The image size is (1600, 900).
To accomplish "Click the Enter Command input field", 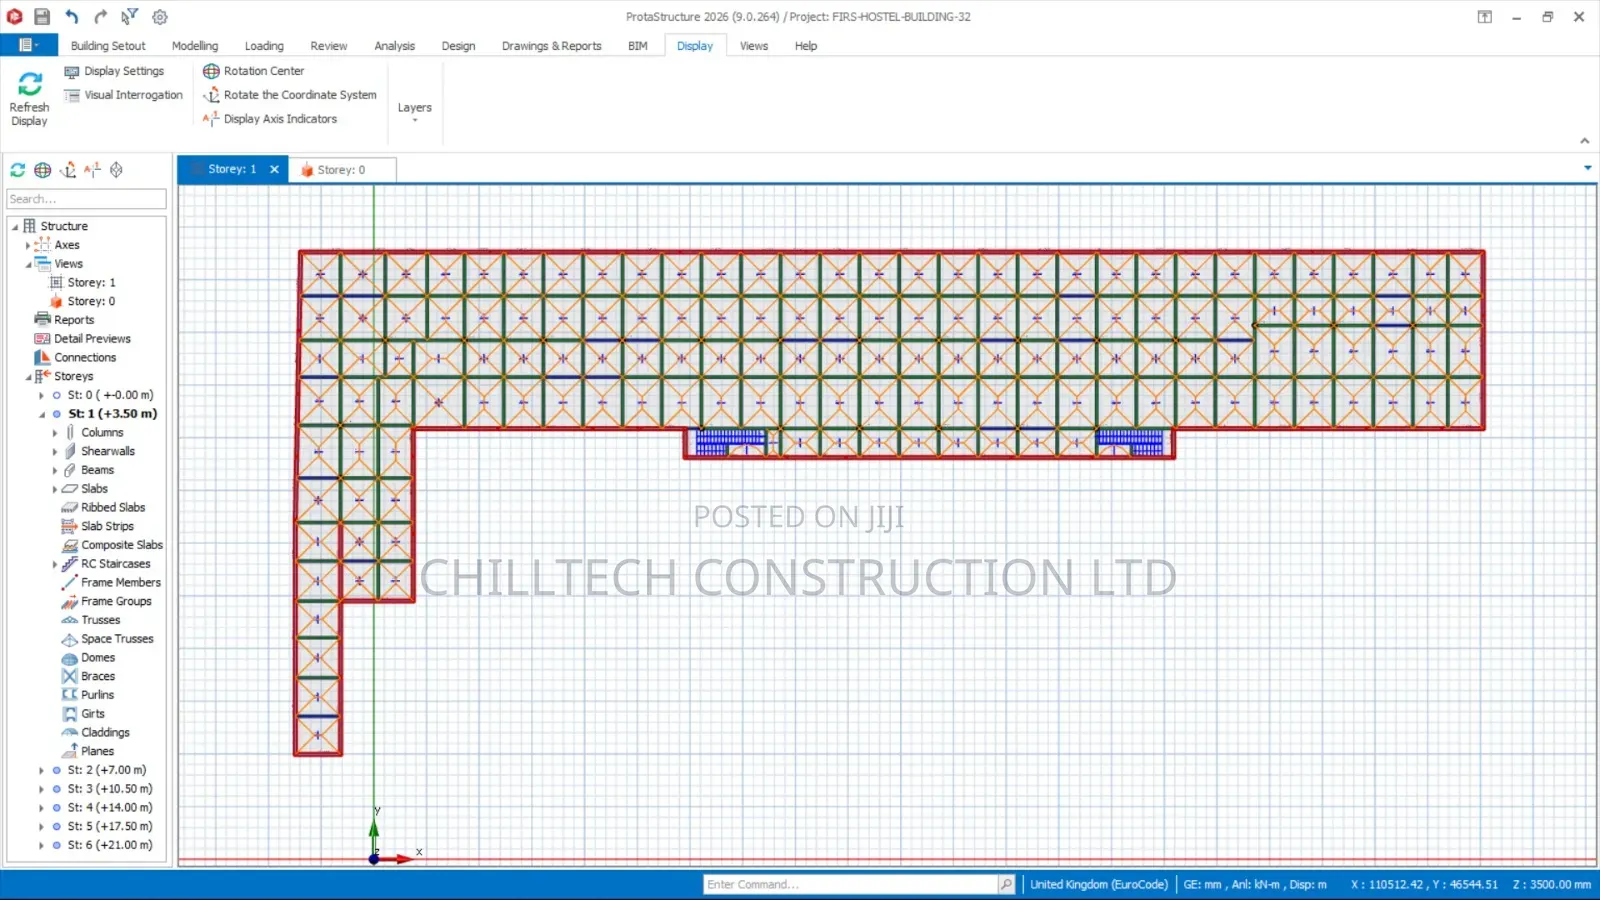I will tap(851, 884).
